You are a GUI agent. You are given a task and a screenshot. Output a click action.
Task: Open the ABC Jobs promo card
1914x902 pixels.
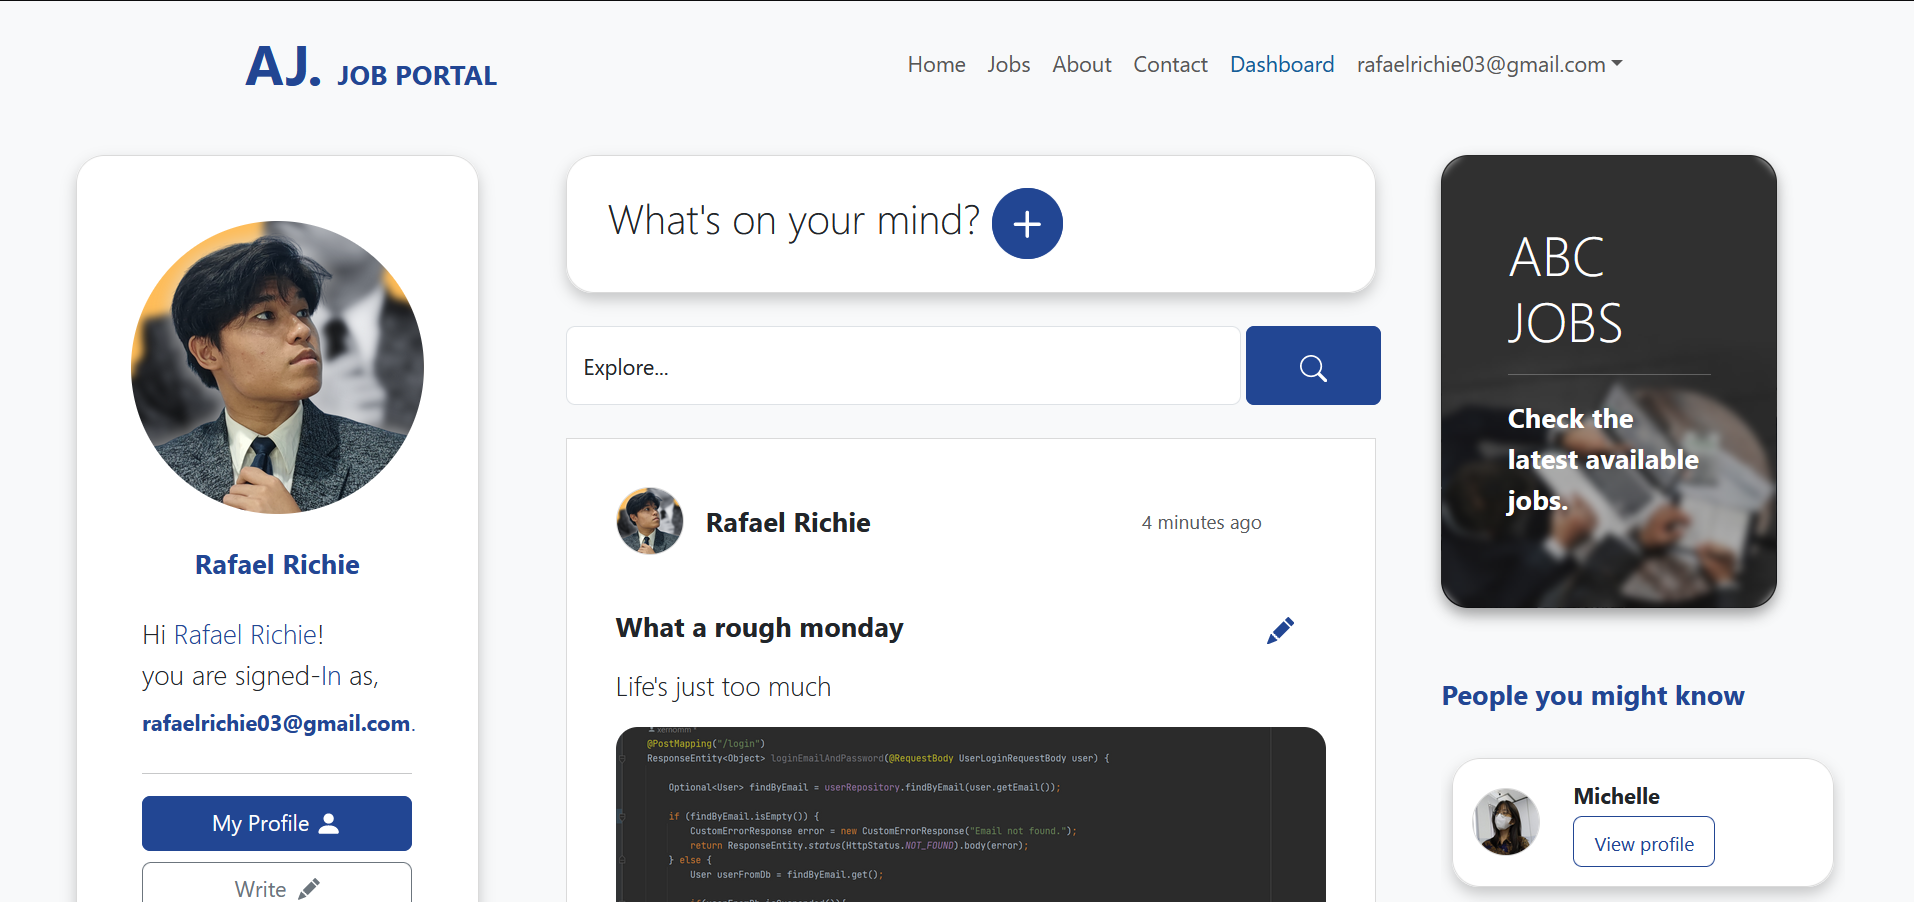point(1608,381)
